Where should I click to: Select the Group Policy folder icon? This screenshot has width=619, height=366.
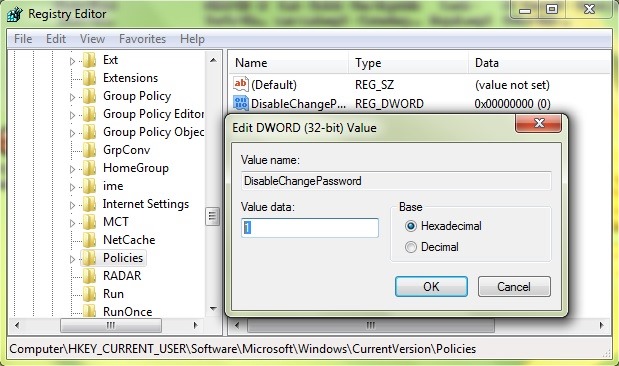[90, 96]
